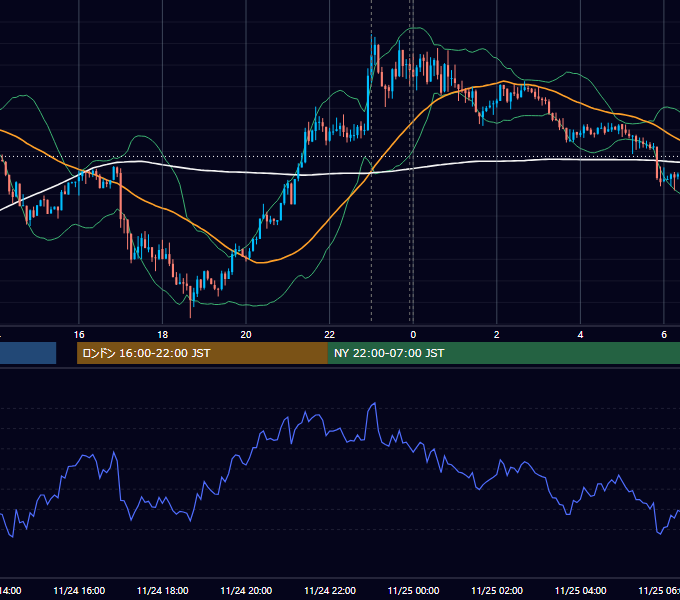Click the hour label 22 on upper axis

pos(330,335)
